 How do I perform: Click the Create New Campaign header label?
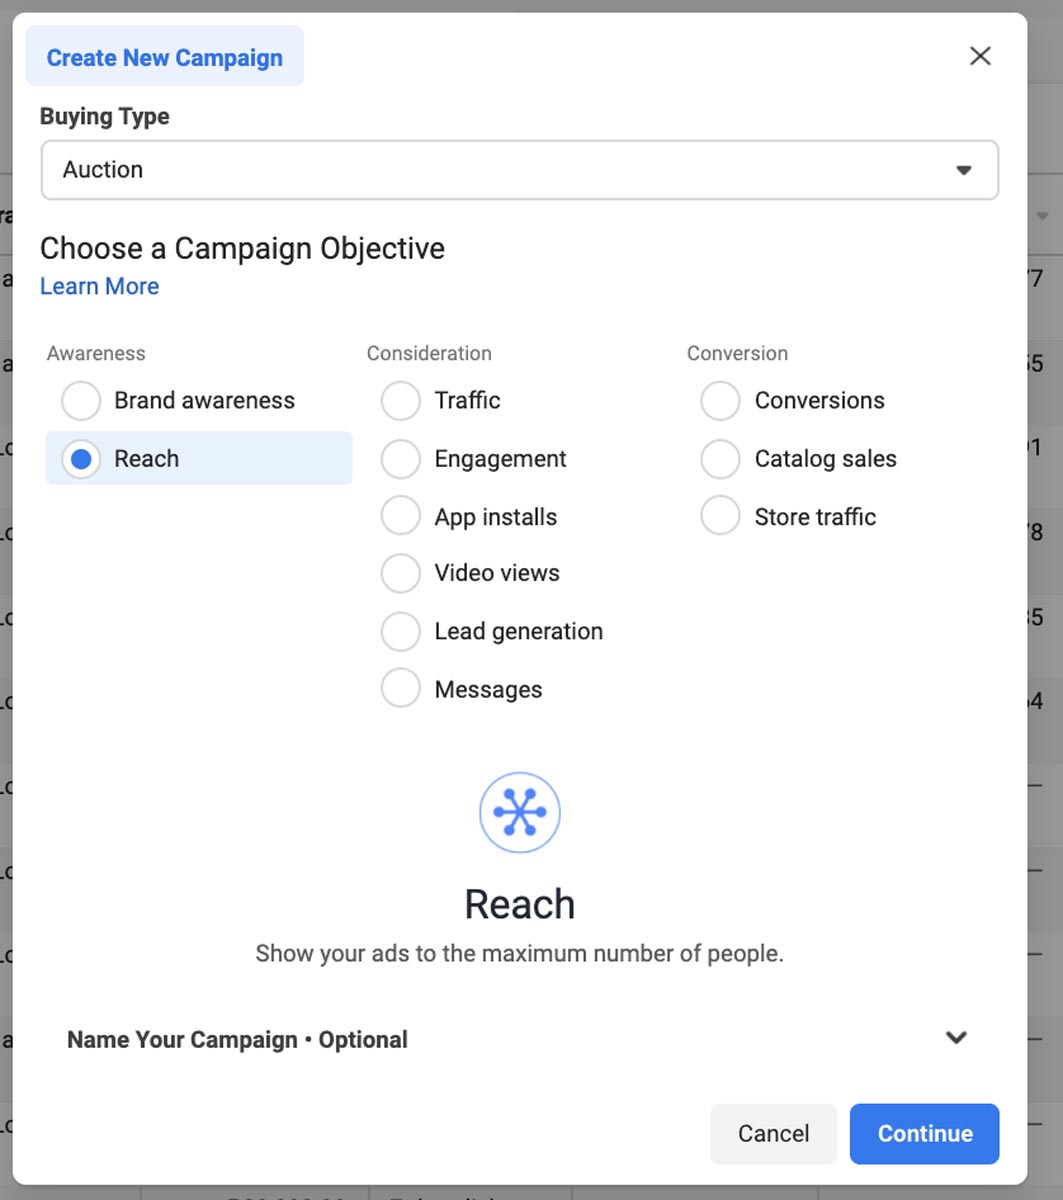click(x=164, y=57)
